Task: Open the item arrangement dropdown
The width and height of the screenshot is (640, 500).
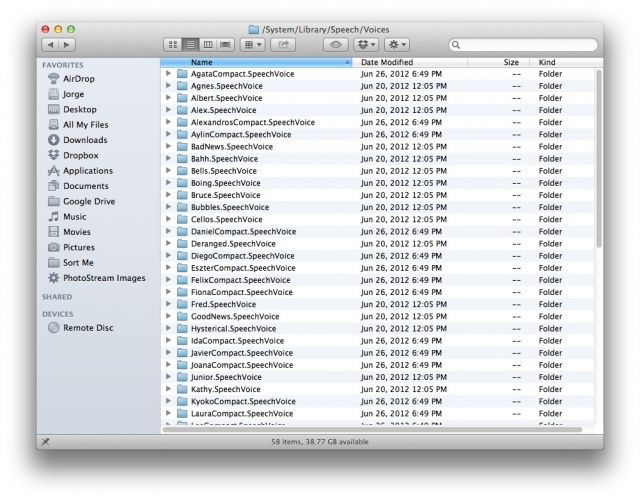Action: click(253, 44)
